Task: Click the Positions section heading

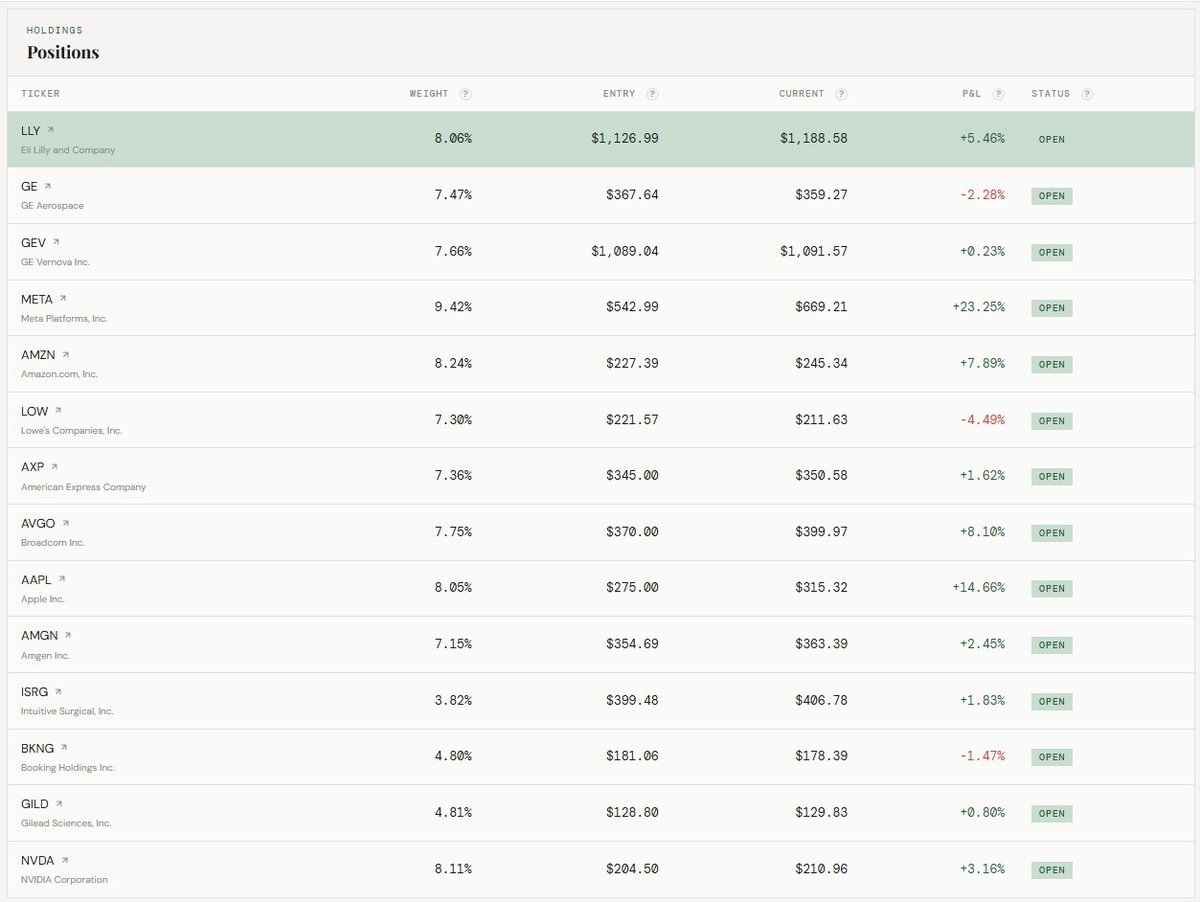Action: pos(63,52)
